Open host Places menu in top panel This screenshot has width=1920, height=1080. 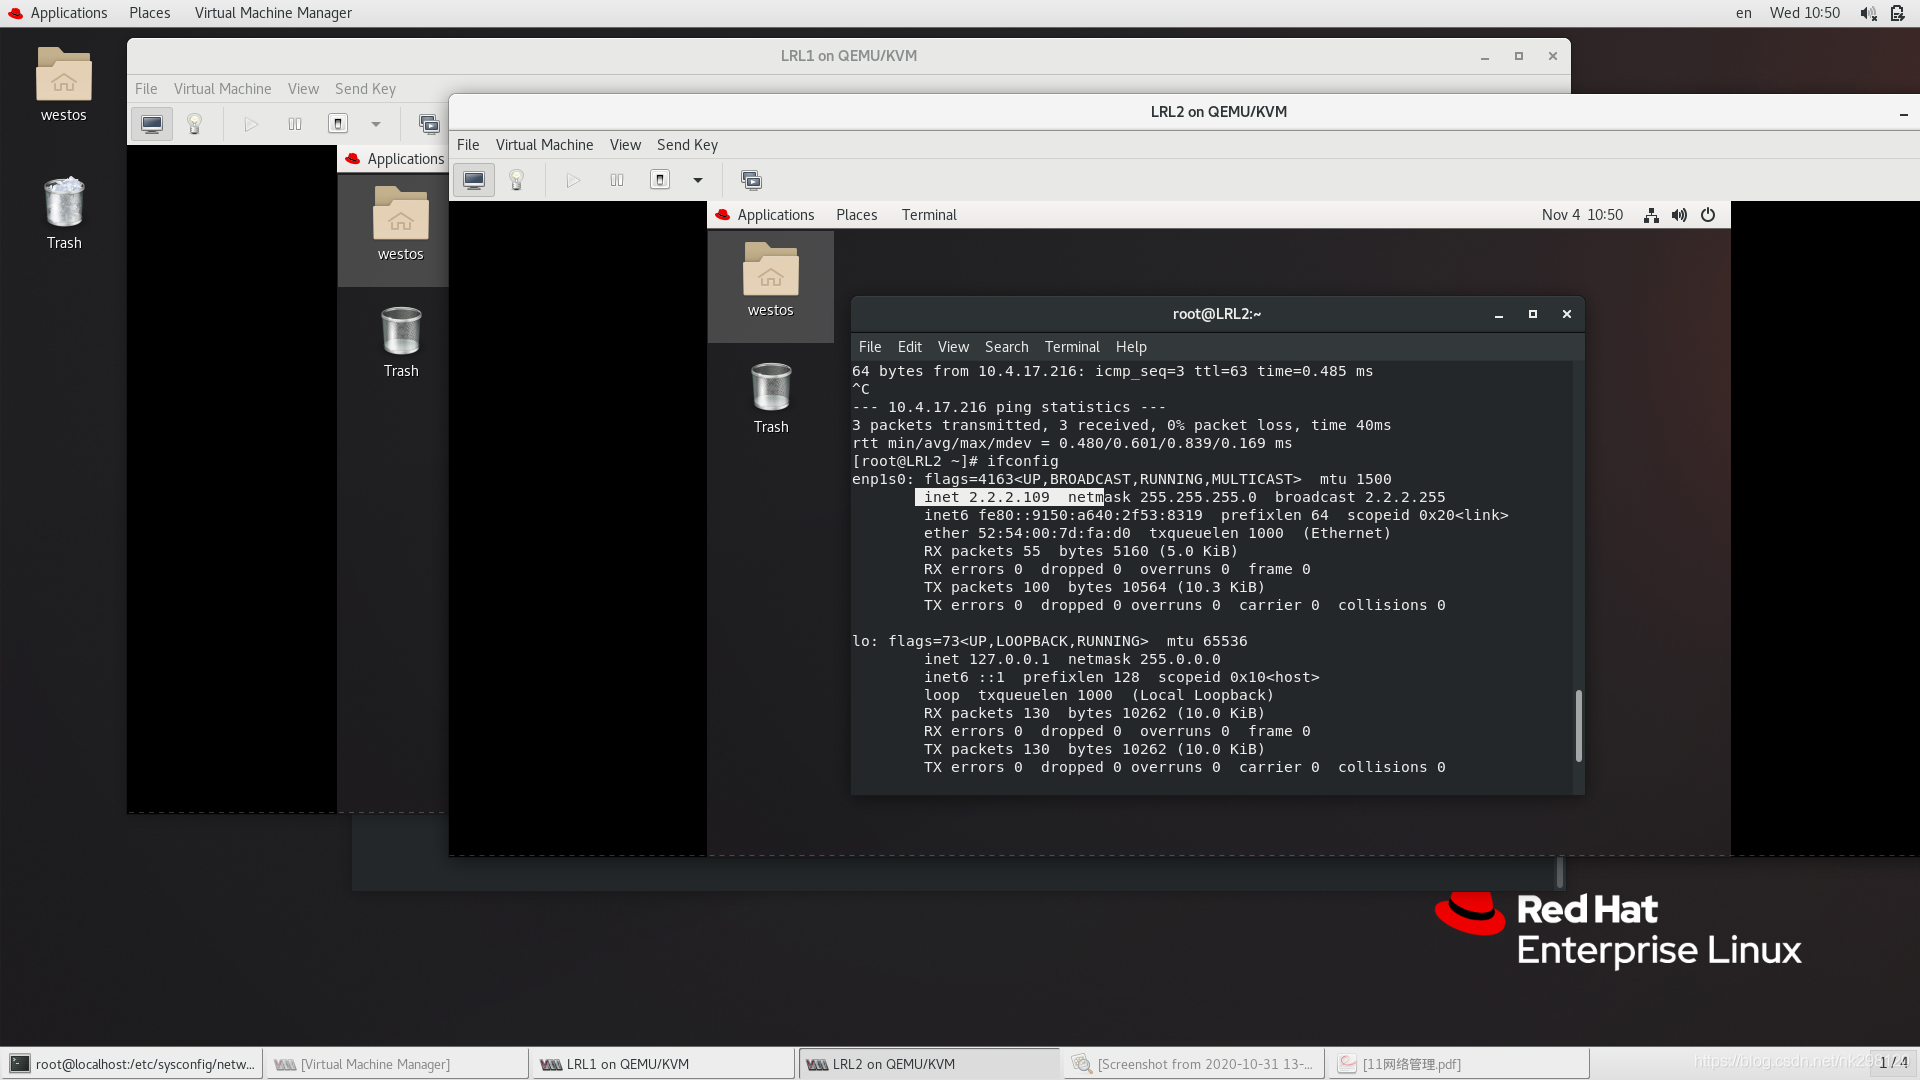pyautogui.click(x=150, y=13)
